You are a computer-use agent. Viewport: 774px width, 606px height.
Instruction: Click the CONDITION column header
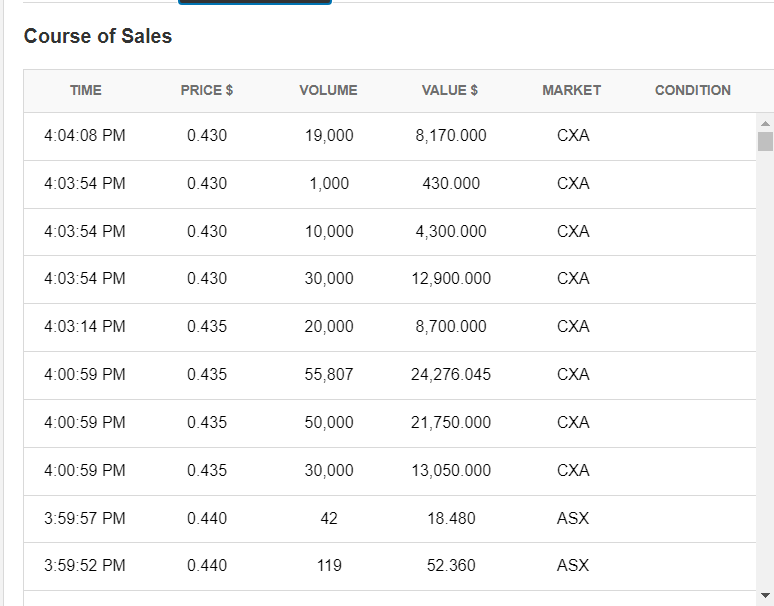pos(692,90)
